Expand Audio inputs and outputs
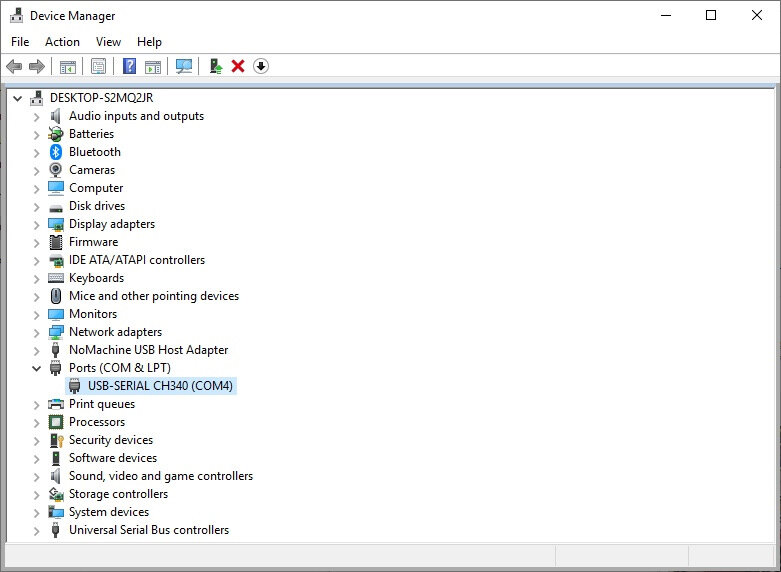Image resolution: width=781 pixels, height=572 pixels. [36, 117]
